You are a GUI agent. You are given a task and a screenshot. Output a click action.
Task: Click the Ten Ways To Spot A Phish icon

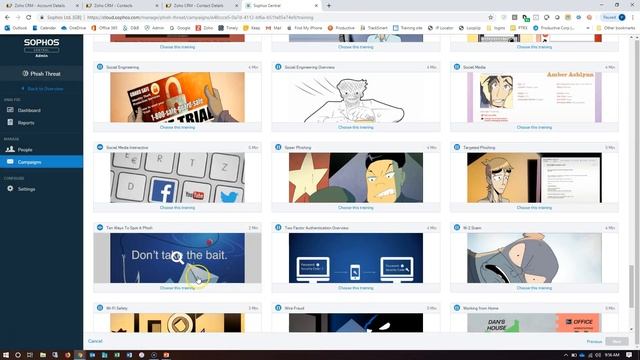tap(100, 227)
